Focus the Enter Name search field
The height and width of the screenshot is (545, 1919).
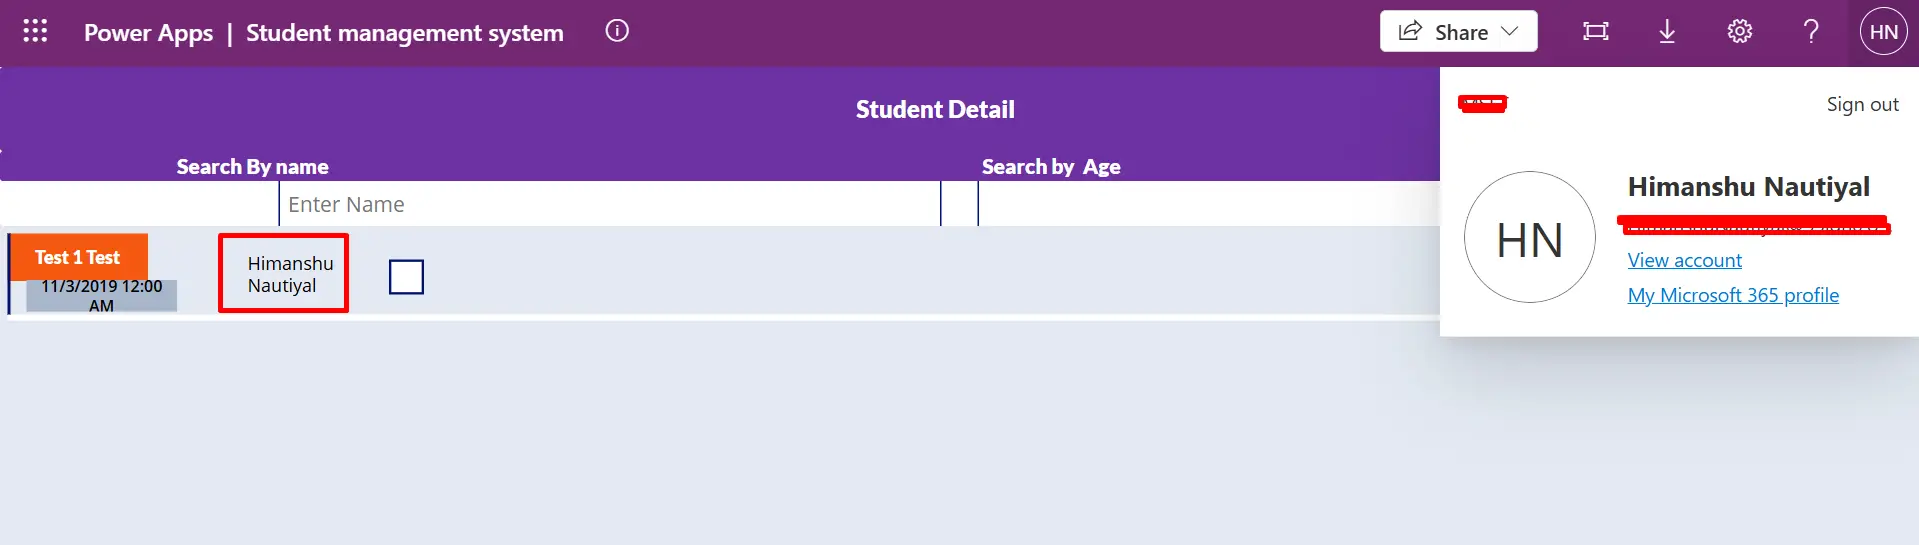[x=610, y=204]
